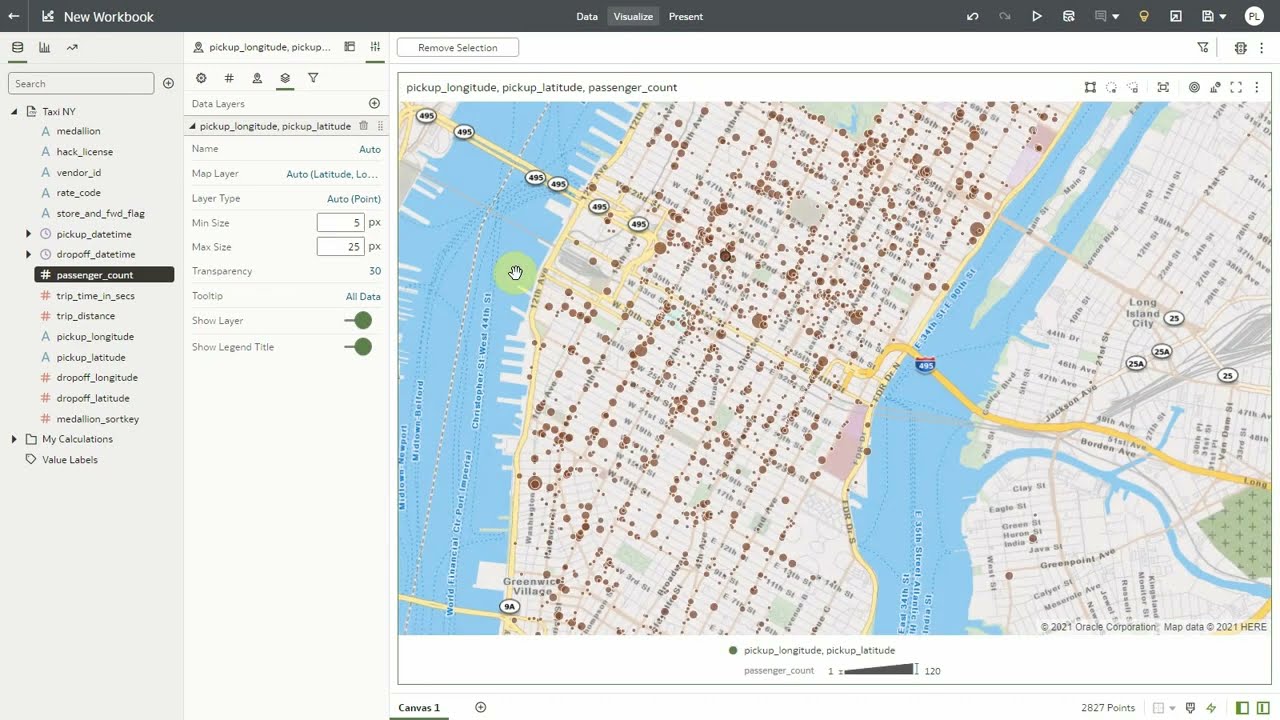Open the Data pane database icon
This screenshot has width=1280, height=720.
coord(17,47)
